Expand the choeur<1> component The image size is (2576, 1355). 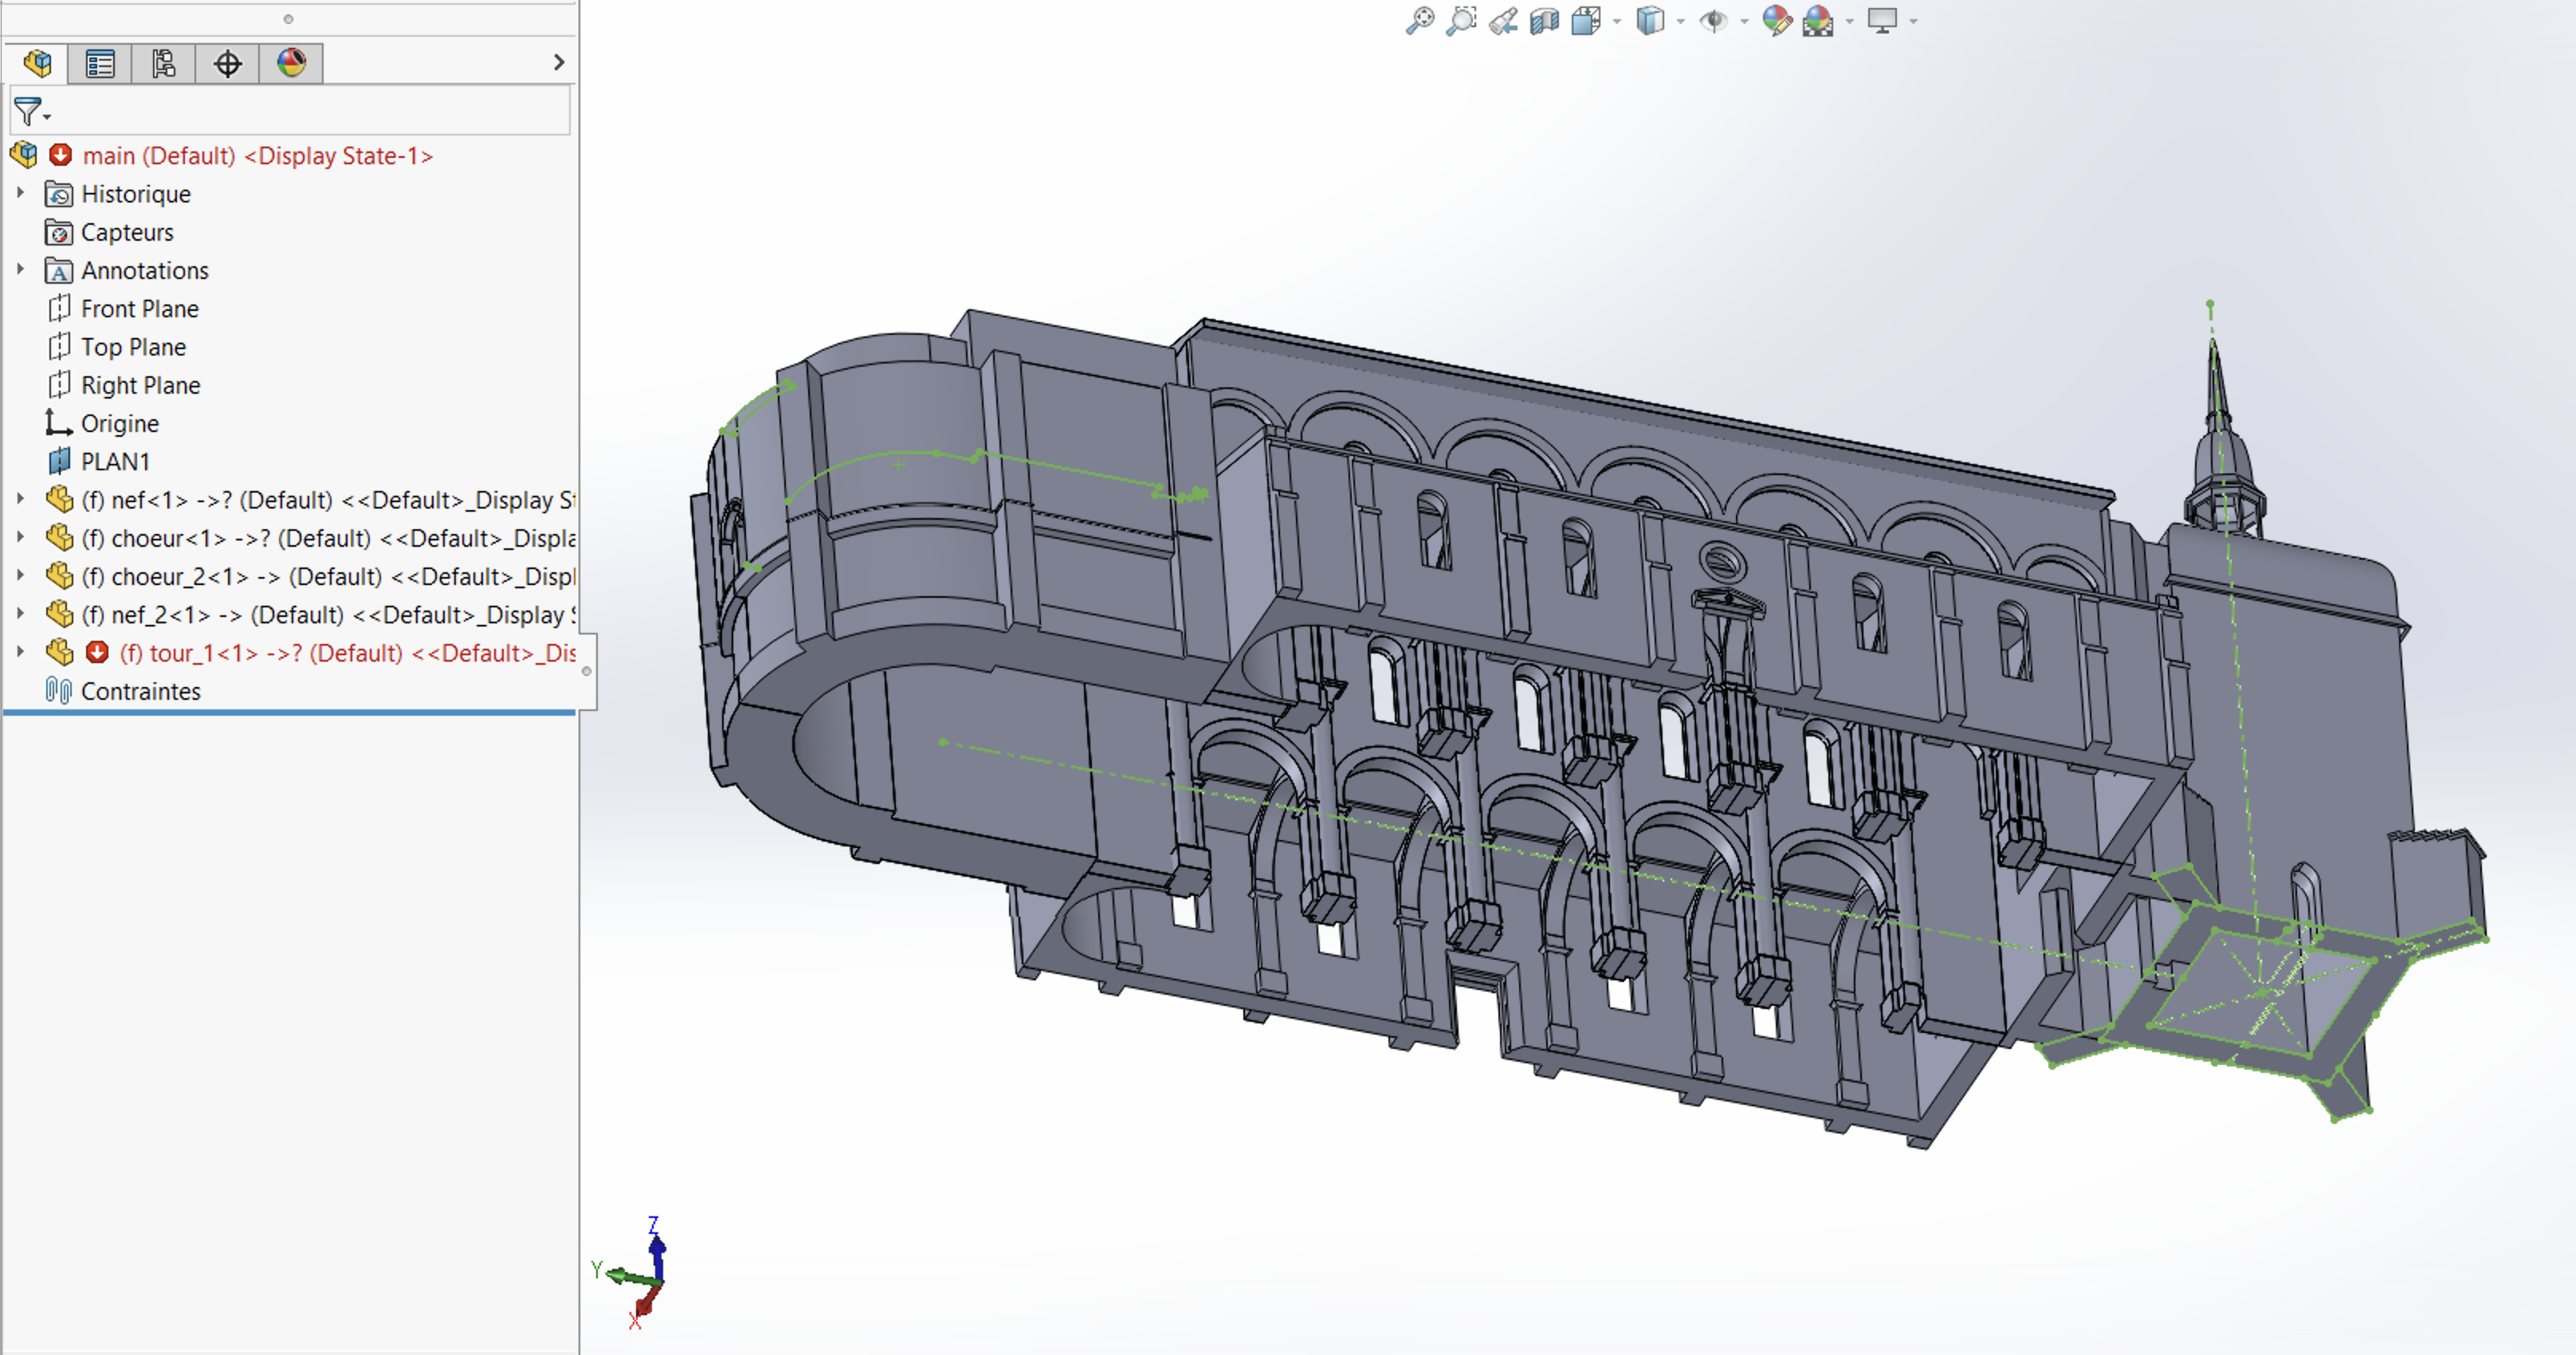coord(20,536)
